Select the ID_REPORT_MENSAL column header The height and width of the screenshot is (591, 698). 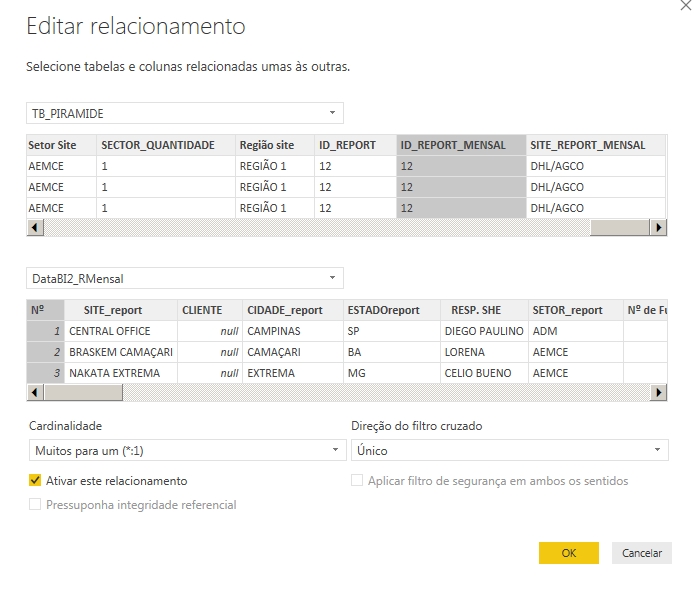coord(461,145)
